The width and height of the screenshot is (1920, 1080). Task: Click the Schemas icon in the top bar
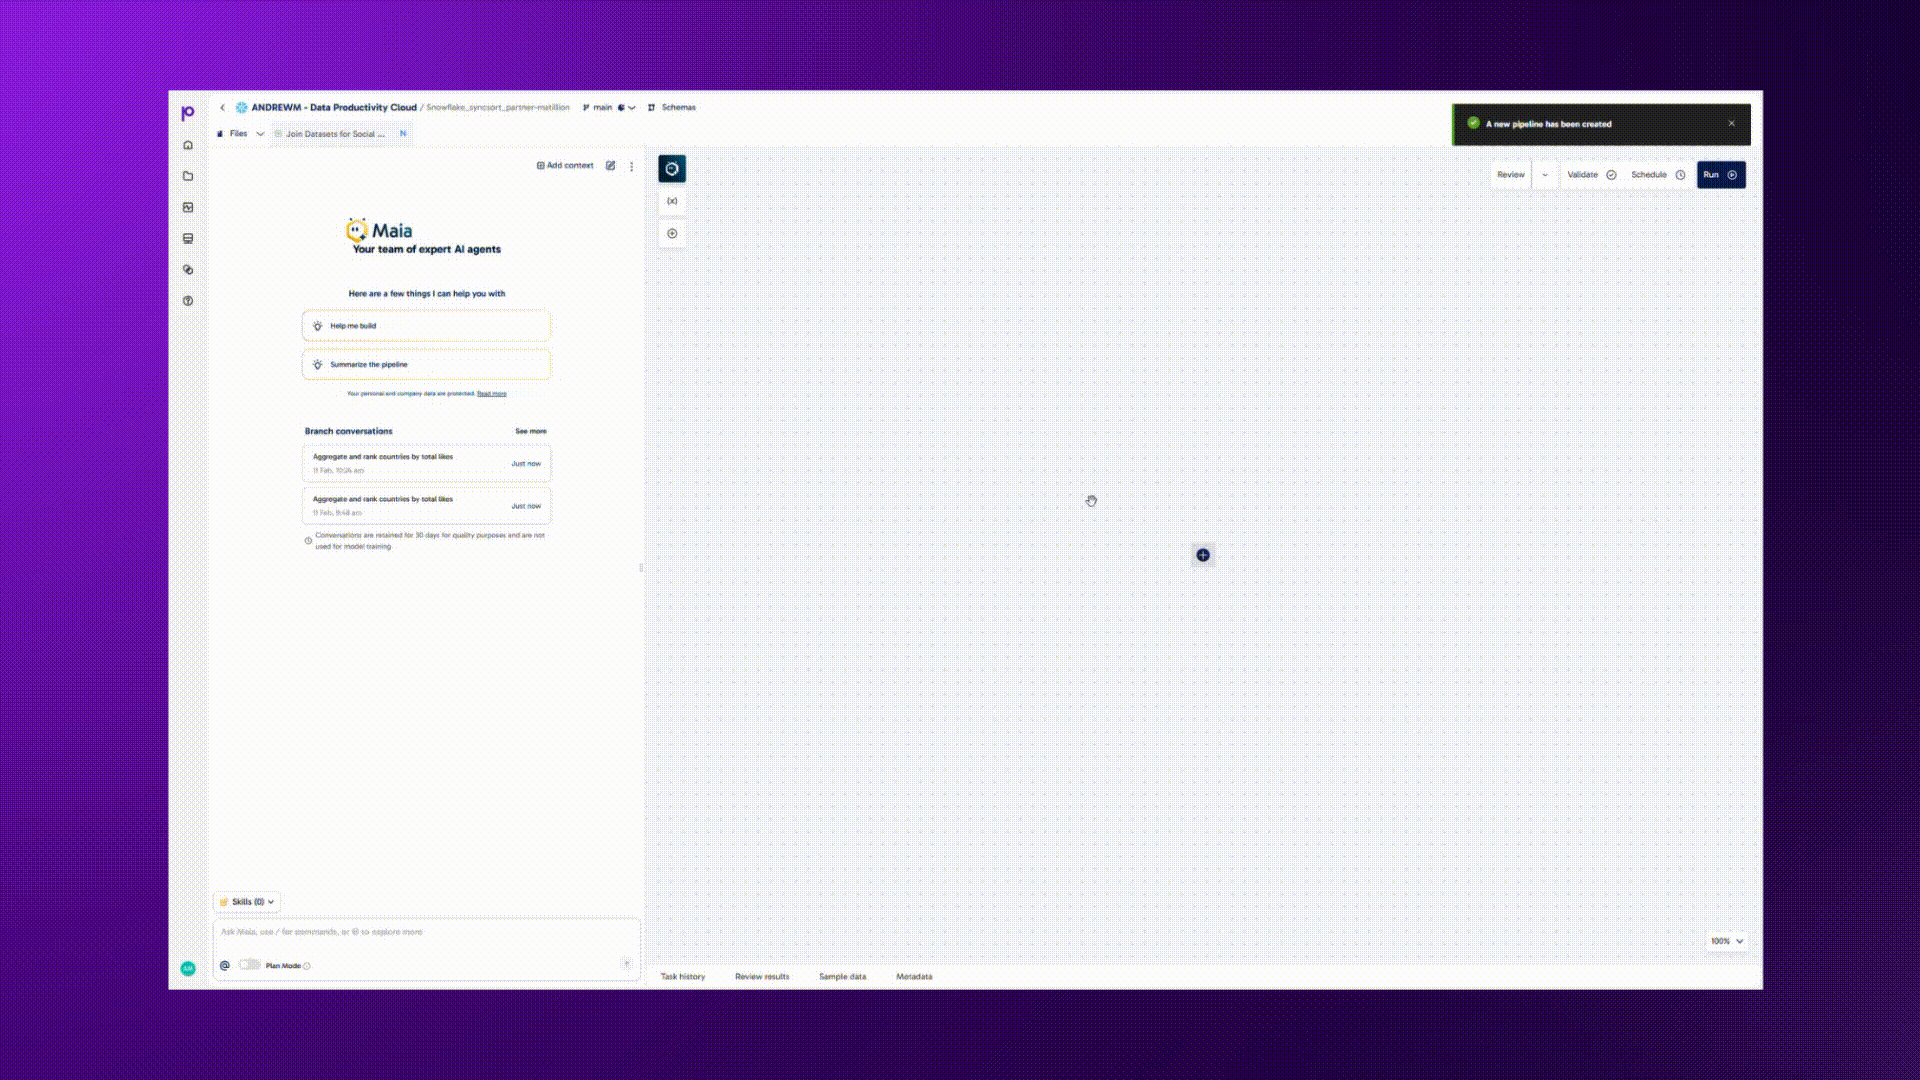coord(651,107)
